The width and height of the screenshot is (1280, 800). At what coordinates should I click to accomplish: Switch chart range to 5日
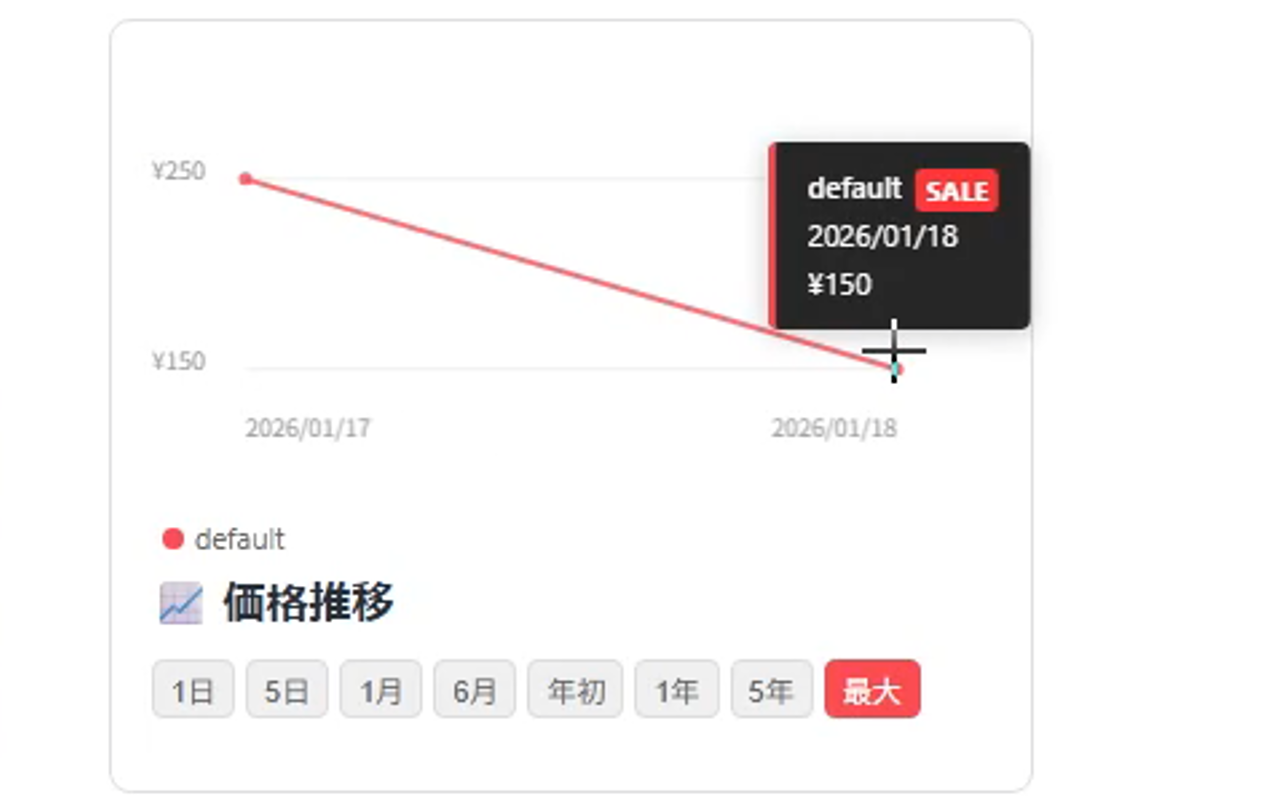coord(287,689)
